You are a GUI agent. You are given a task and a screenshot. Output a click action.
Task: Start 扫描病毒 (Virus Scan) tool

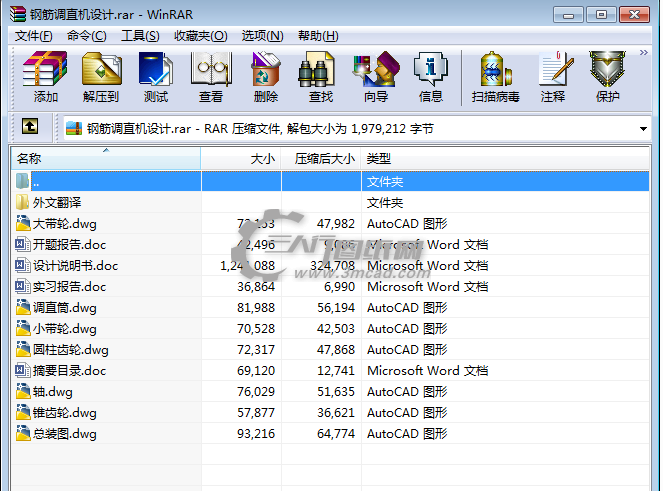click(x=496, y=77)
